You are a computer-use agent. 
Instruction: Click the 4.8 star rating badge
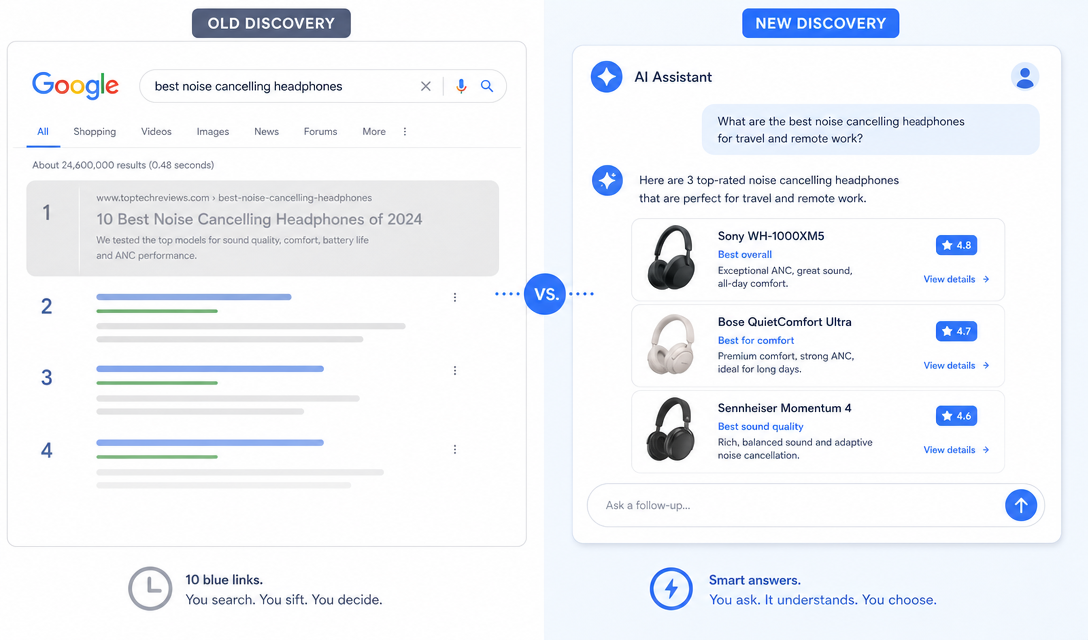pos(956,245)
